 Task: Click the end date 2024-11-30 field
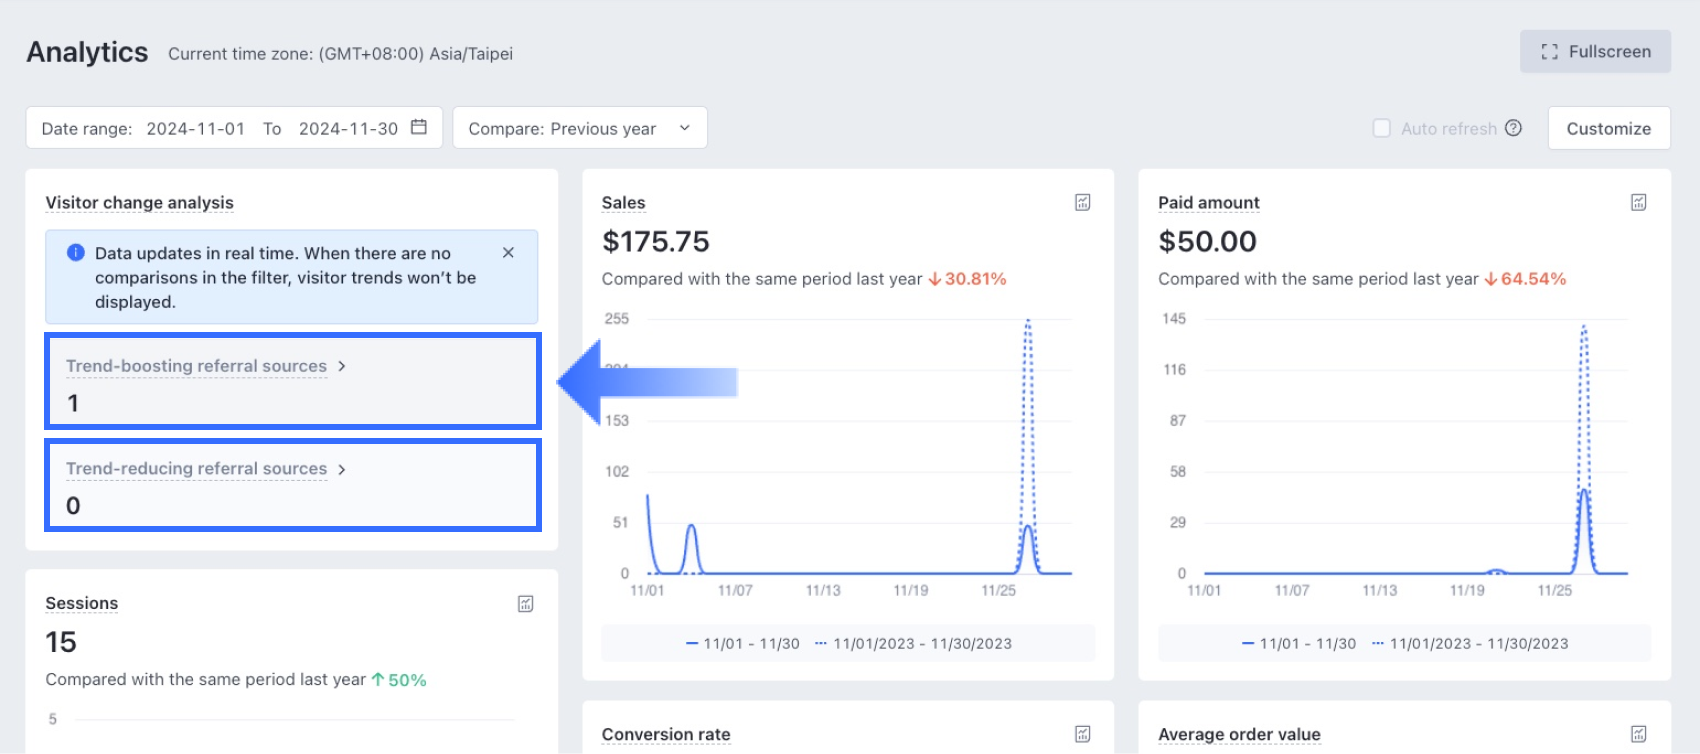click(x=348, y=129)
